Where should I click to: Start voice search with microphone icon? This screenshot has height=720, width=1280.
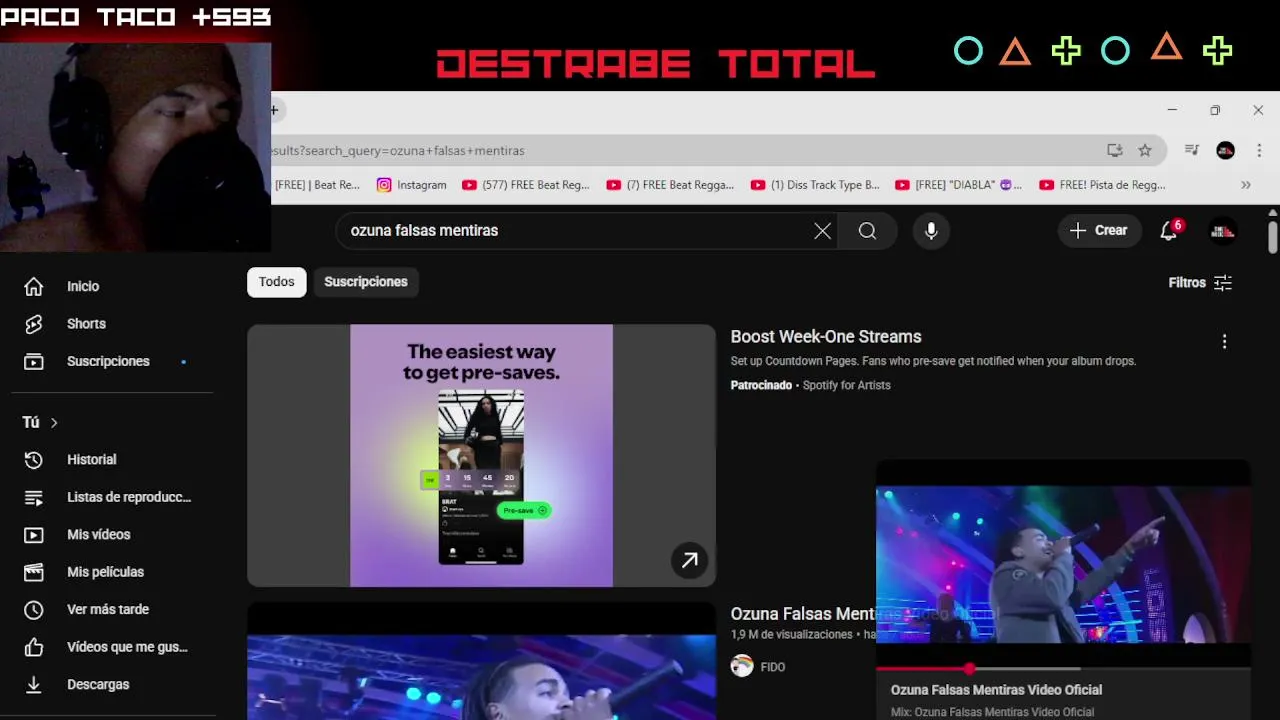(931, 231)
